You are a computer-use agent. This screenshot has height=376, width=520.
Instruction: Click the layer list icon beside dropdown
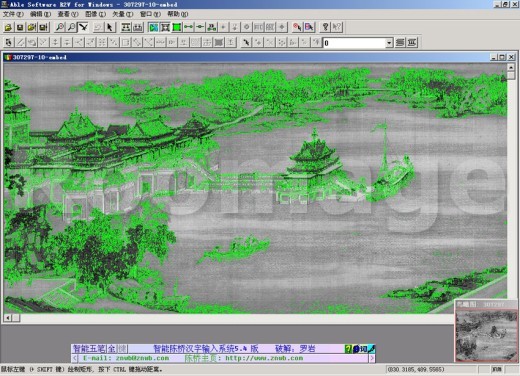tap(400, 43)
